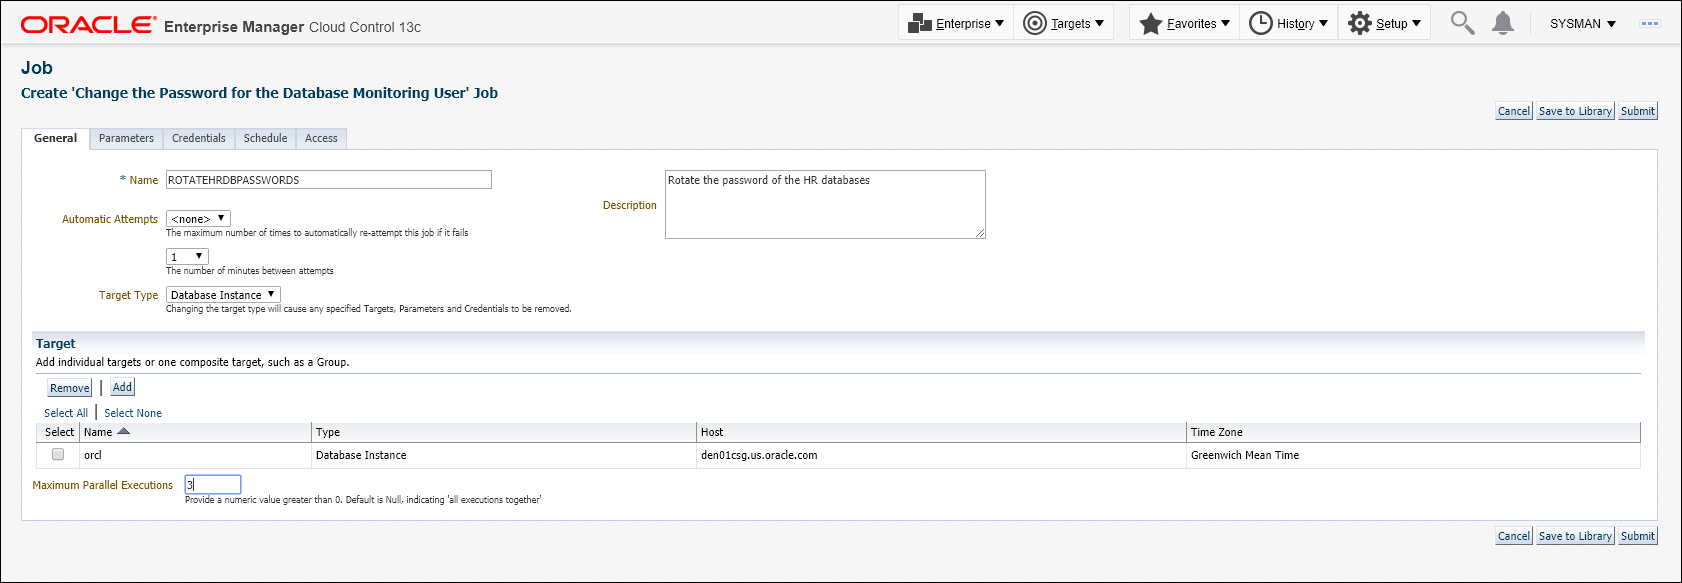Open the minutes between attempts dropdown
The height and width of the screenshot is (583, 1682).
[187, 257]
